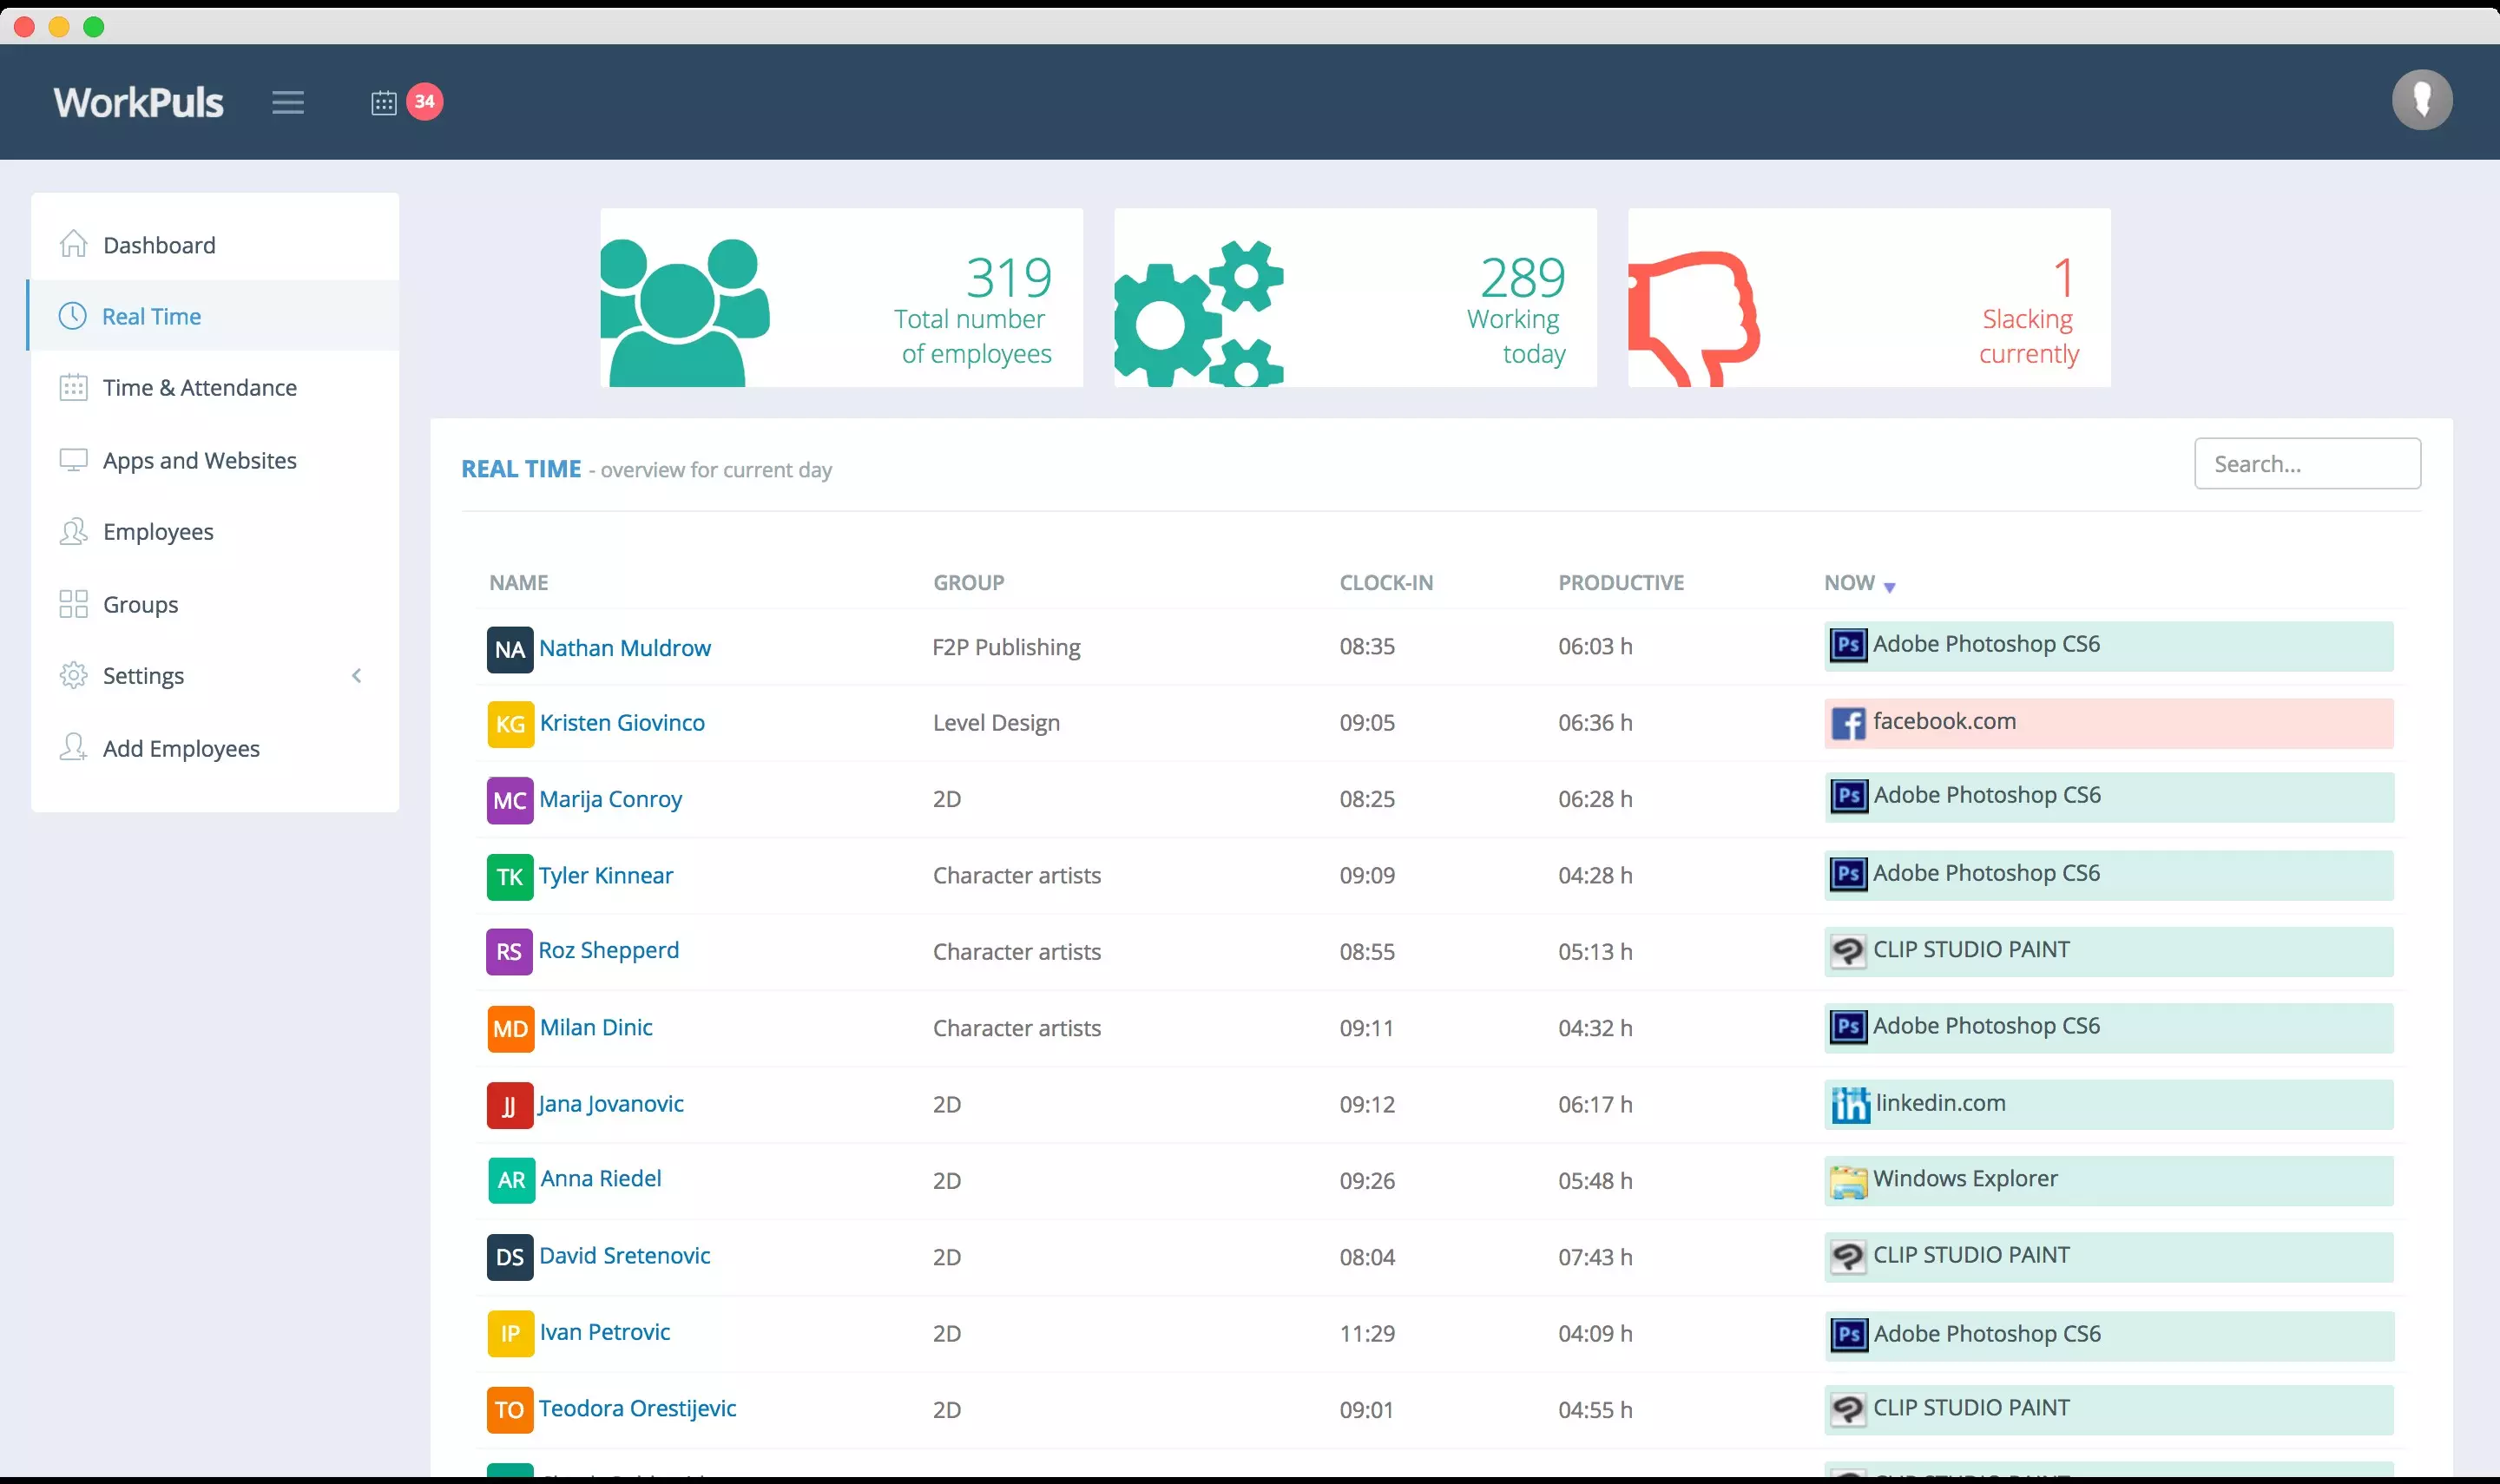Viewport: 2500px width, 1484px height.
Task: Select the Employees menu item
Action: [158, 532]
